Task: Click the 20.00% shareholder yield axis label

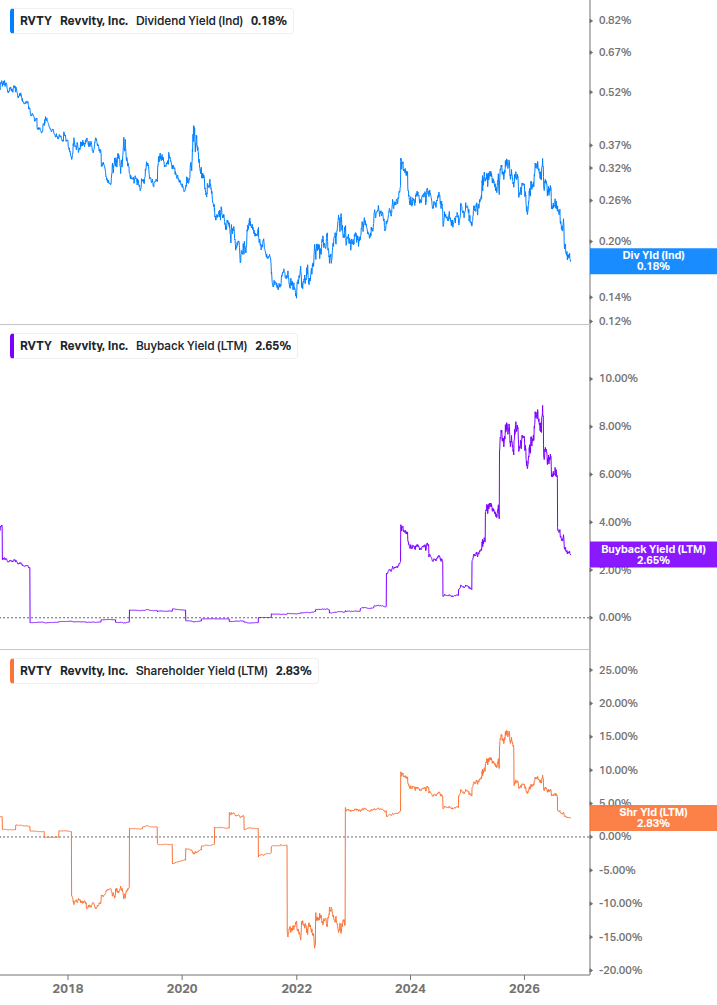Action: tap(618, 703)
